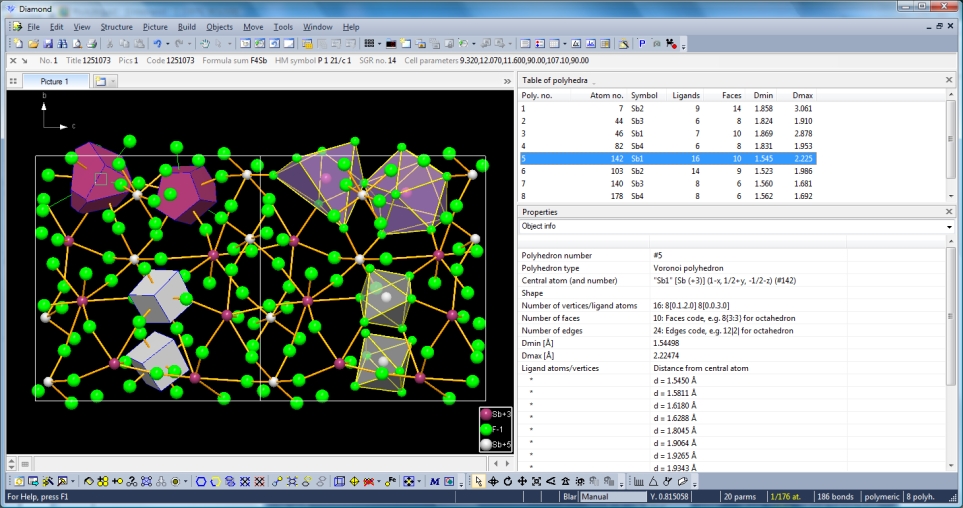Toggle the F-1 legend entry
Screen dimensions: 963x508
496,429
